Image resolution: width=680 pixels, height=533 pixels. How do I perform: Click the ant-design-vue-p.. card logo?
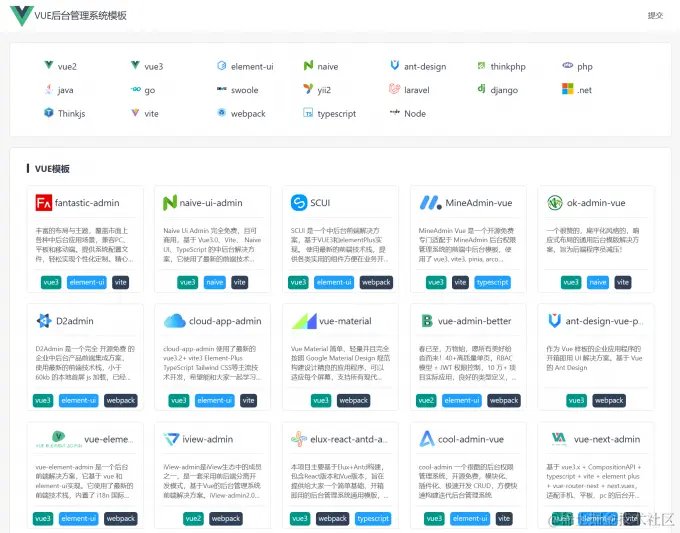(x=555, y=320)
